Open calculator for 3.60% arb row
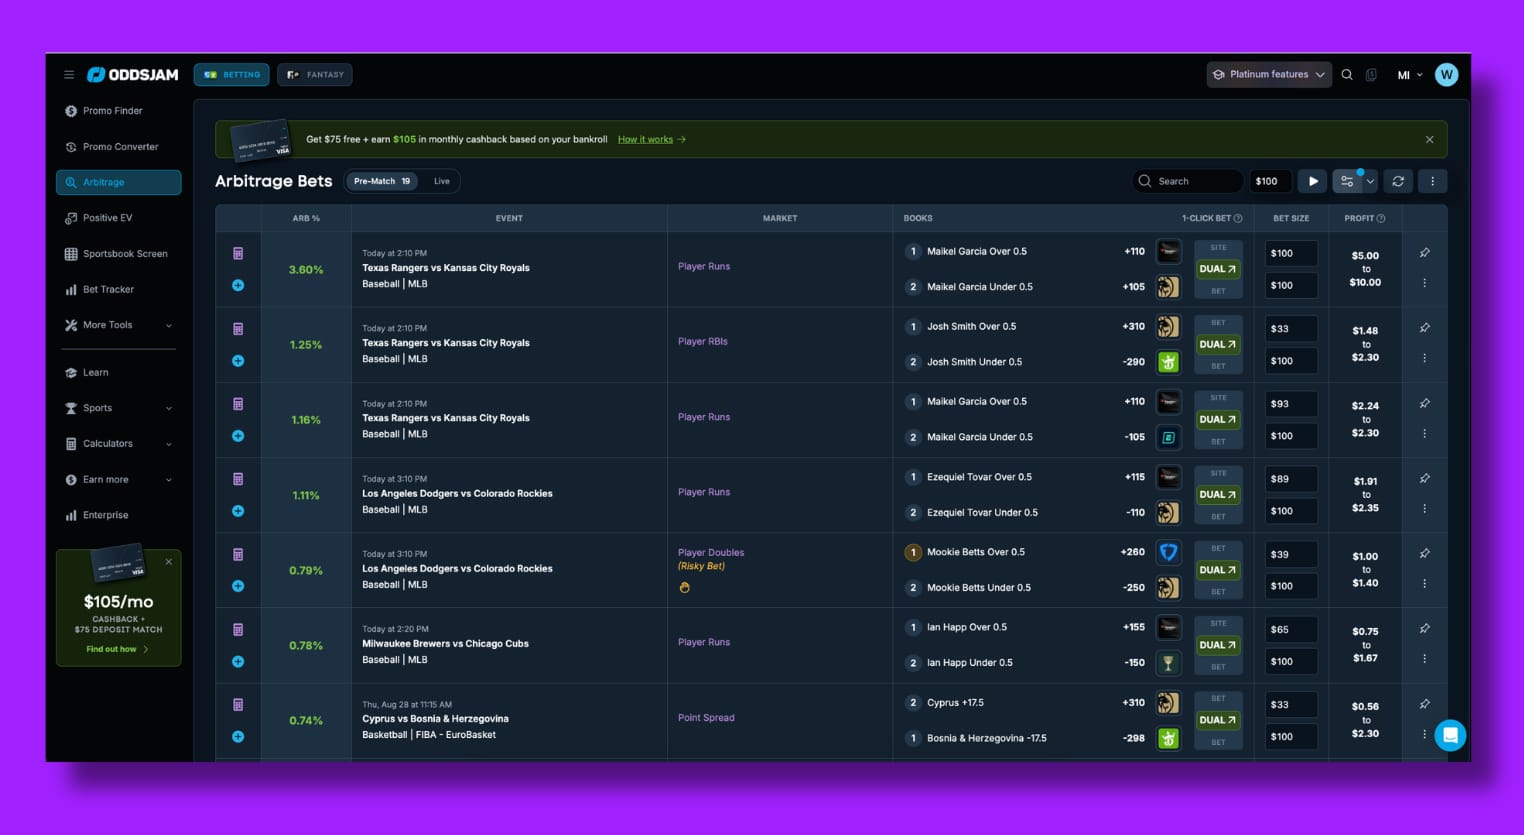Image resolution: width=1524 pixels, height=835 pixels. [x=238, y=254]
